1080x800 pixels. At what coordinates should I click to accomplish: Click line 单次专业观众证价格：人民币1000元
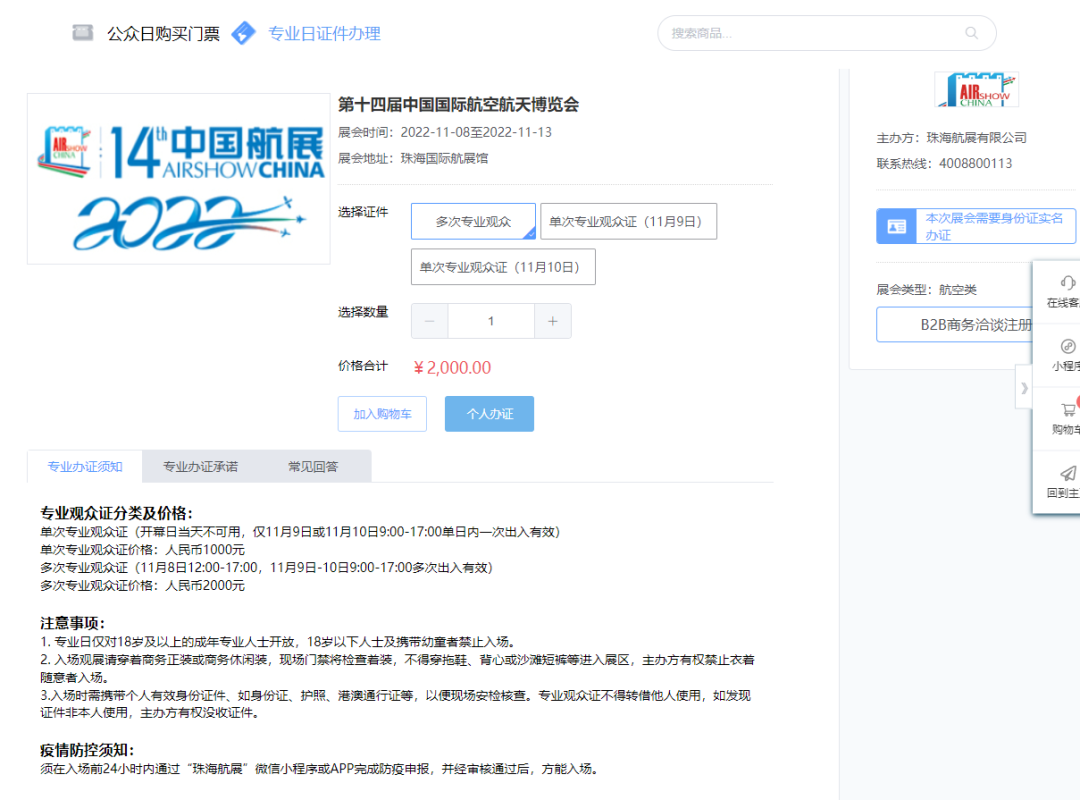click(x=143, y=550)
